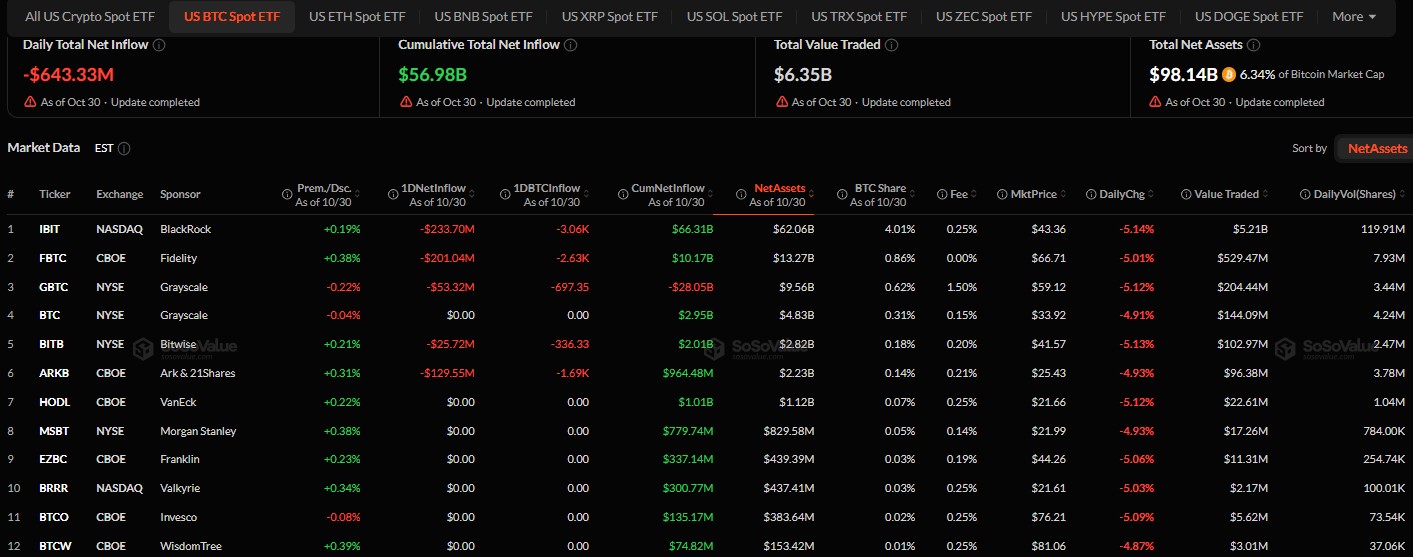Open Daily Total Net Inflow info icon
The width and height of the screenshot is (1413, 557).
[x=160, y=45]
